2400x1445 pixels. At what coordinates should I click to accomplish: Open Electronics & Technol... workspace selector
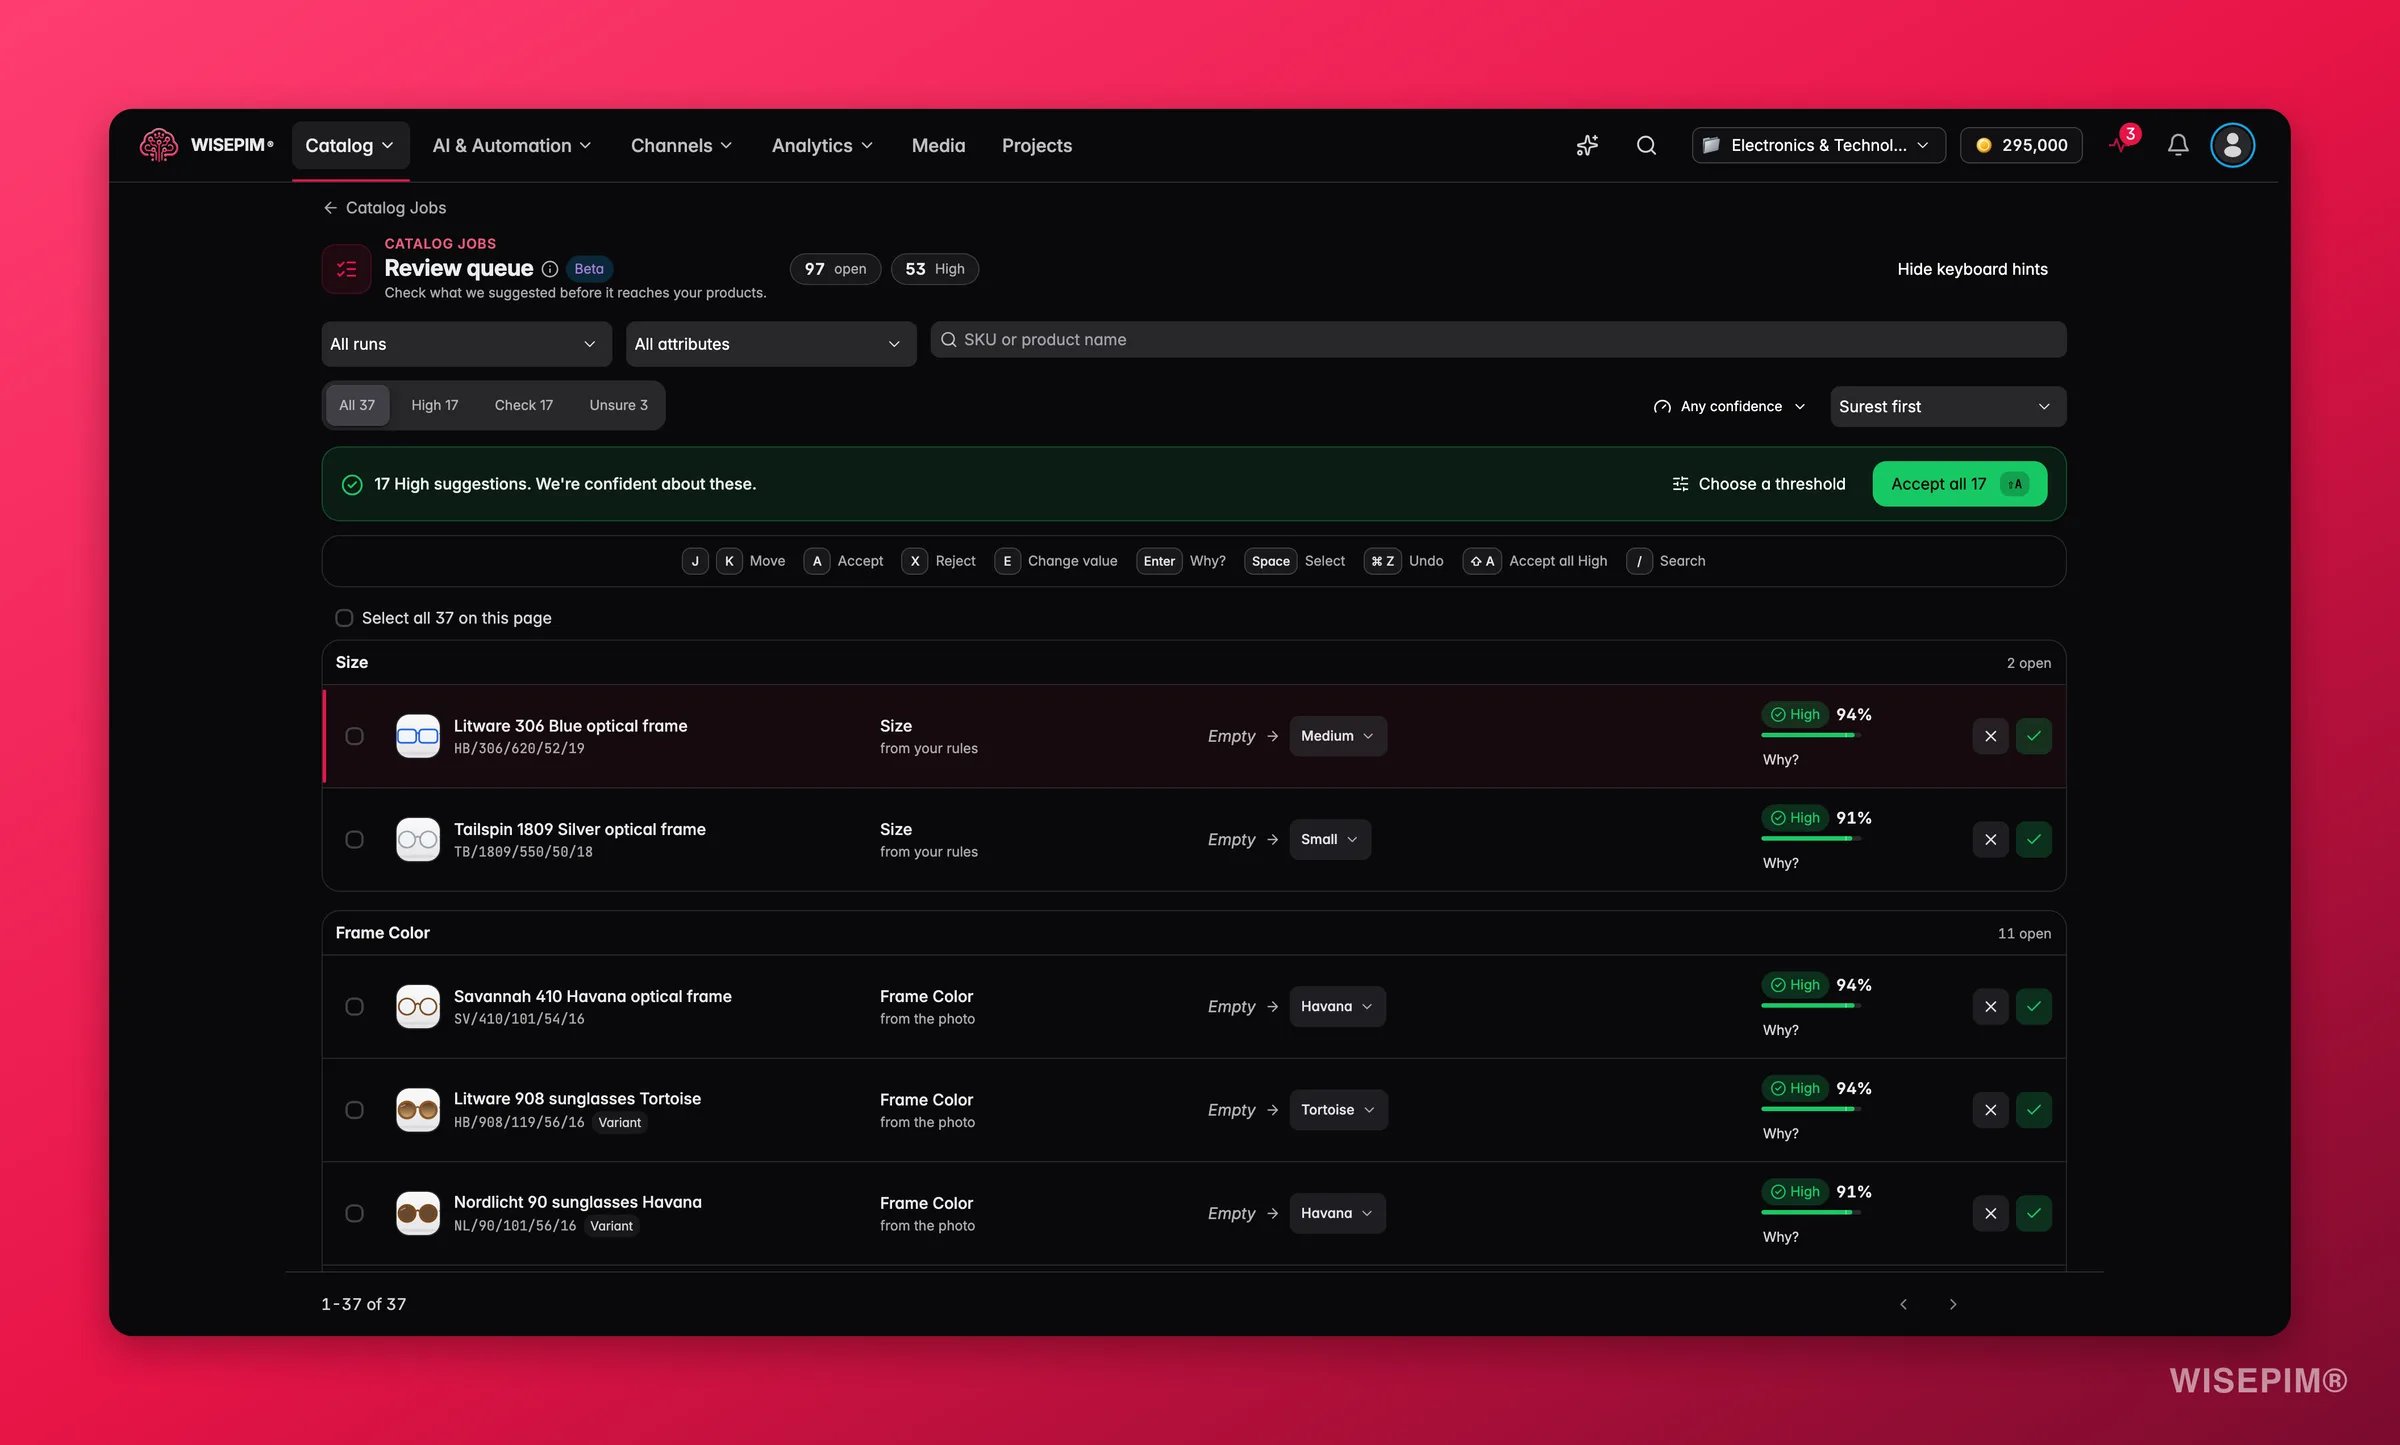point(1818,145)
